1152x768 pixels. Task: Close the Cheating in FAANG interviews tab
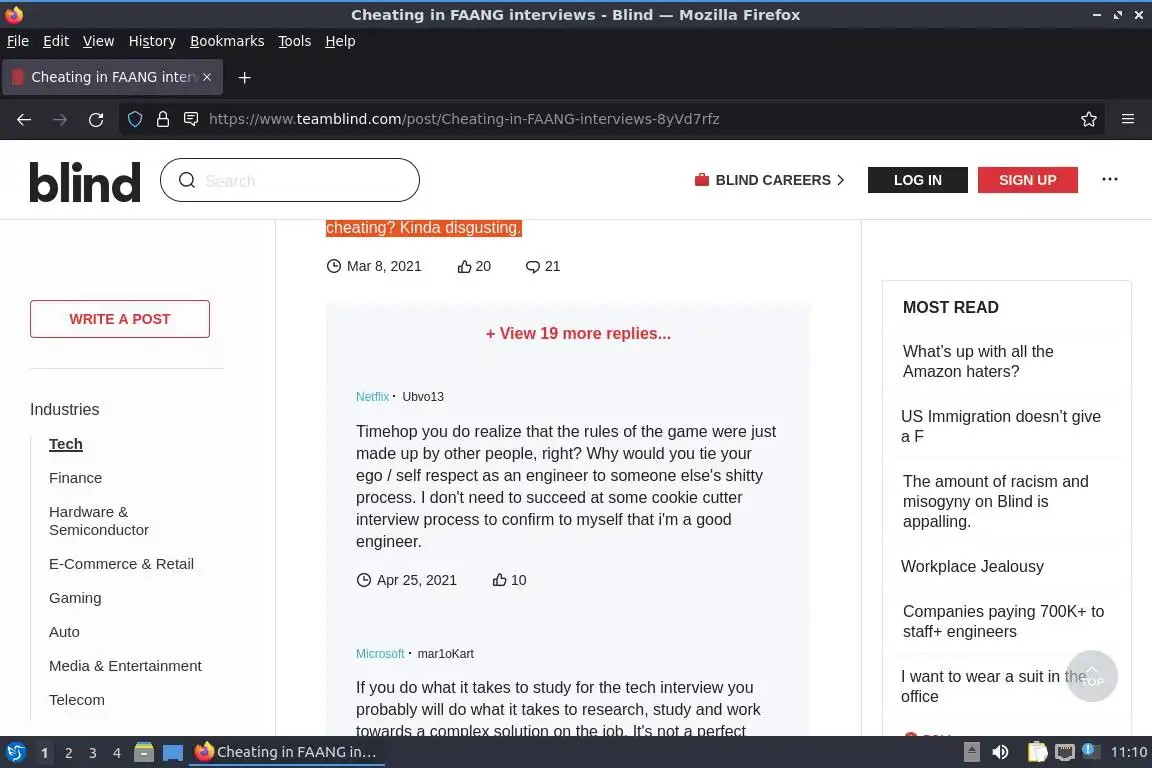point(207,76)
